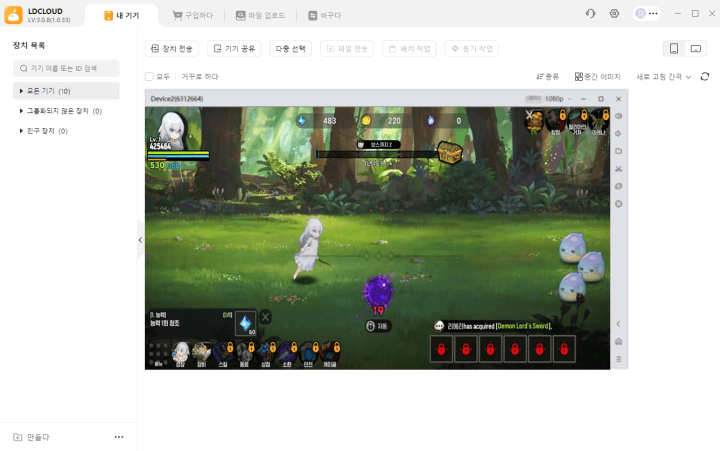
Task: Open the golden treasure chest in game
Action: [449, 152]
